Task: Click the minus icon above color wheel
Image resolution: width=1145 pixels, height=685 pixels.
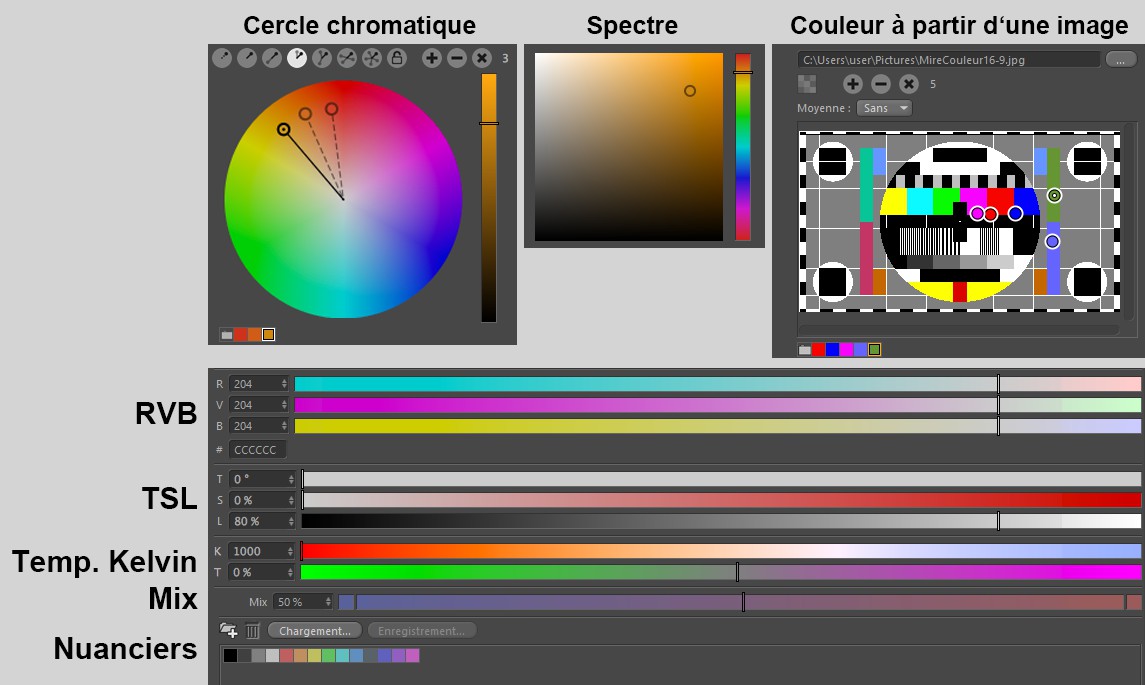Action: tap(457, 59)
